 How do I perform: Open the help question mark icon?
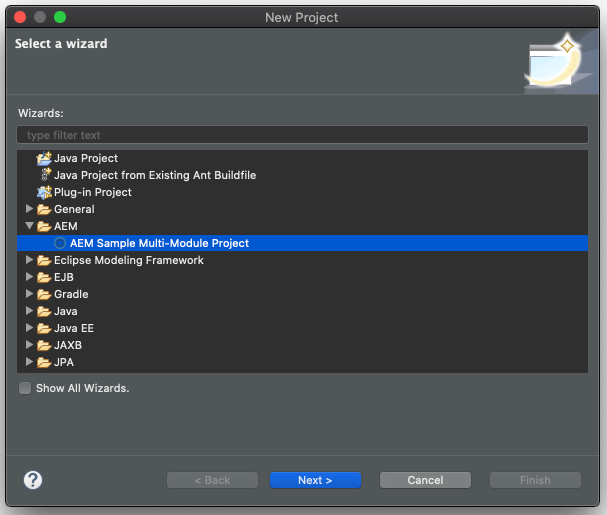[33, 480]
